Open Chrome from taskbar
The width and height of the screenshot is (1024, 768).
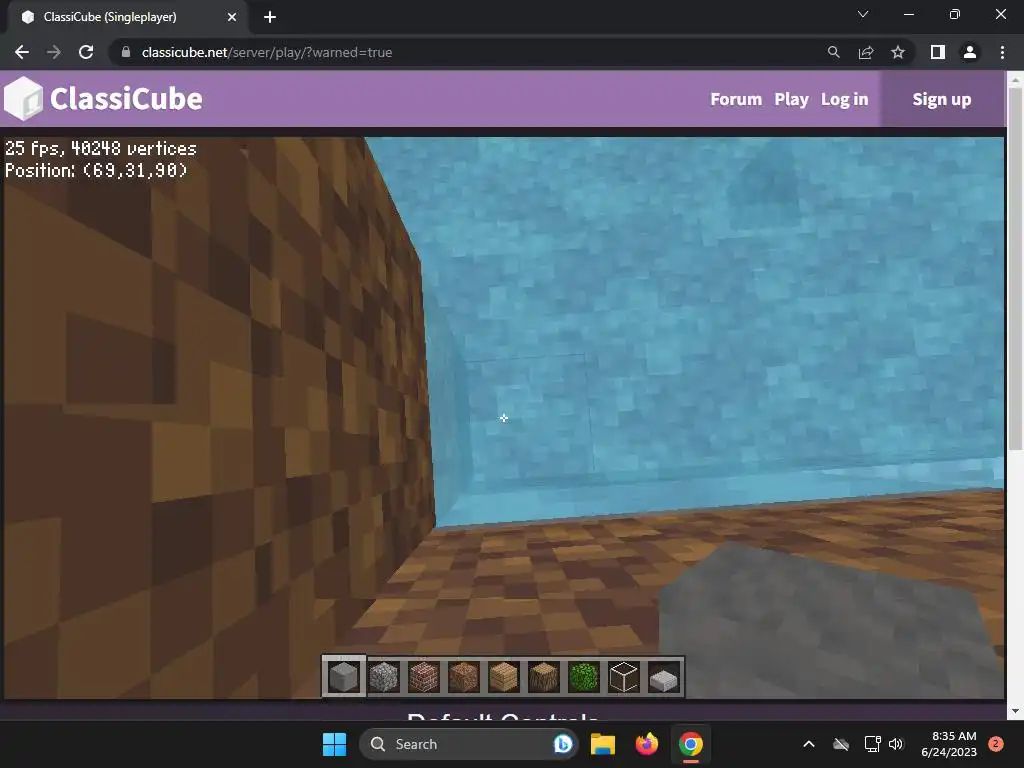690,744
